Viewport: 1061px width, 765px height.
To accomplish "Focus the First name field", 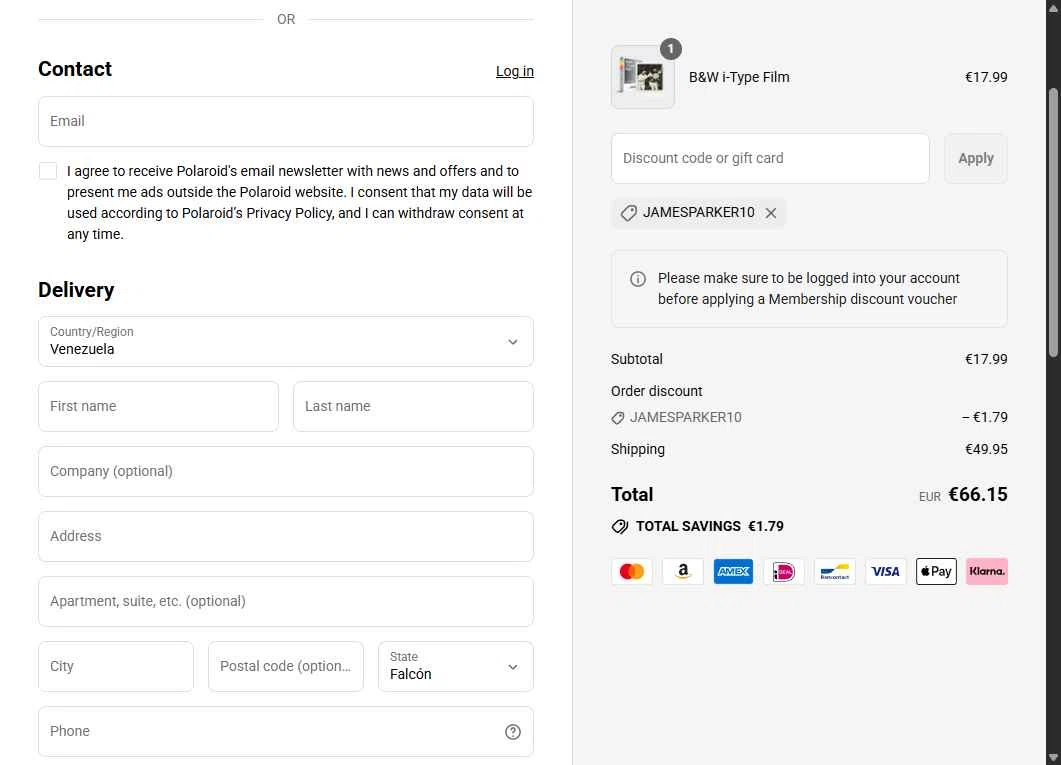I will click(x=158, y=407).
